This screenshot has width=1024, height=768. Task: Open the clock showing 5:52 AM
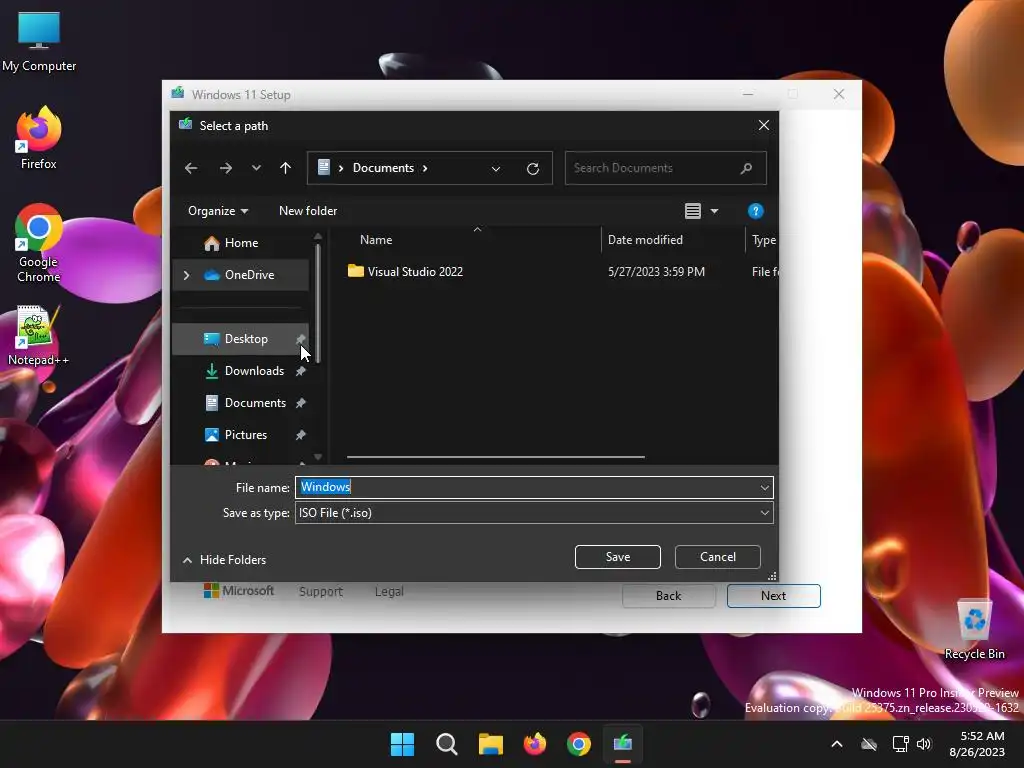click(977, 744)
